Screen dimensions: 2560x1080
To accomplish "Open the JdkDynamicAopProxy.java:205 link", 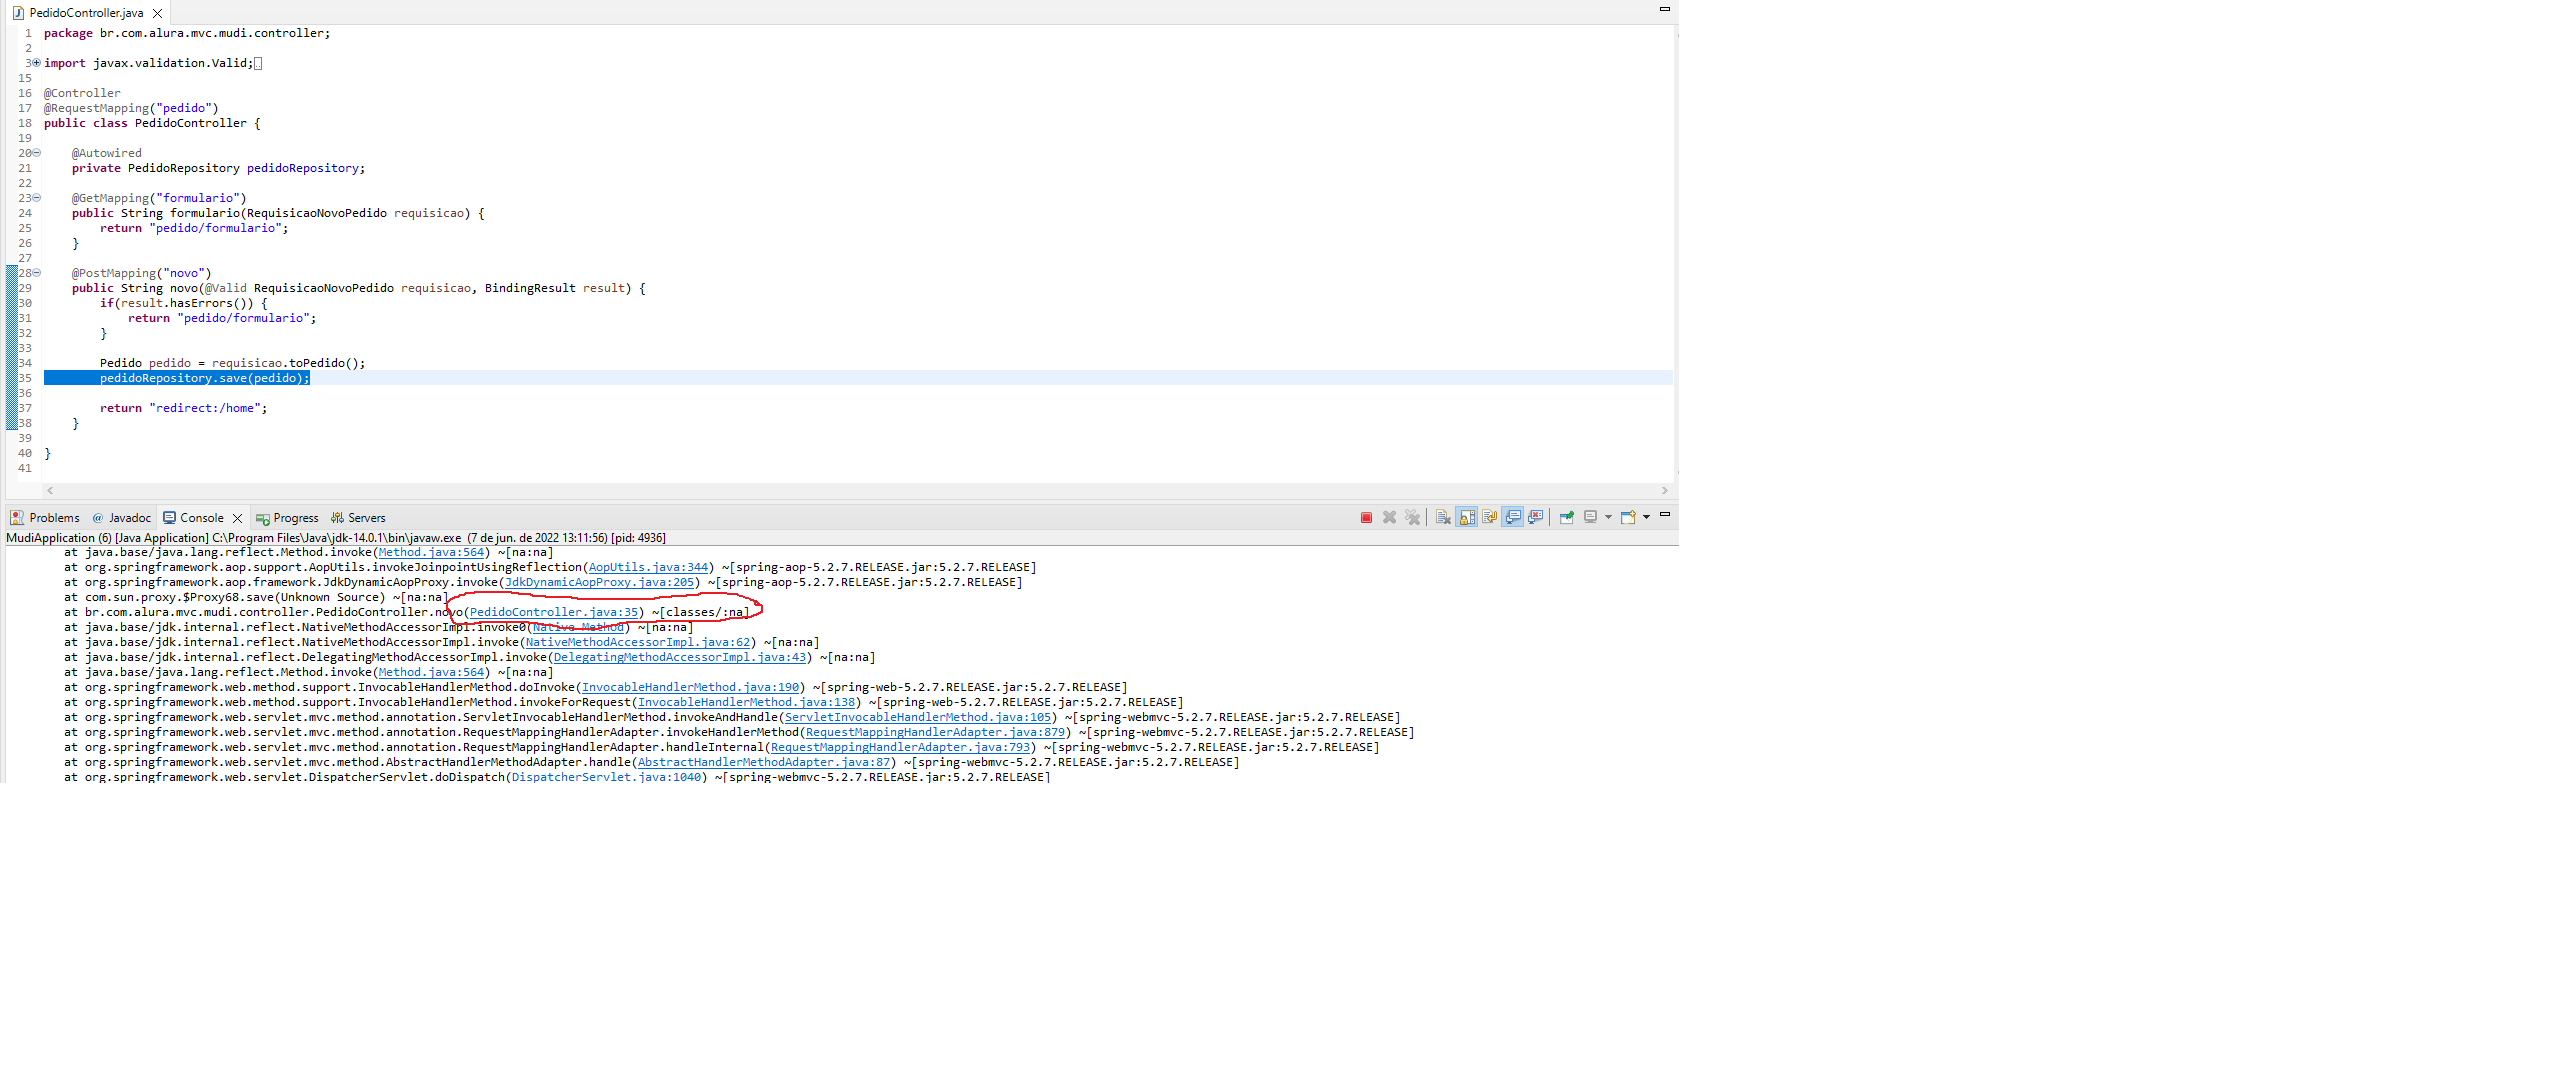I will tap(600, 582).
